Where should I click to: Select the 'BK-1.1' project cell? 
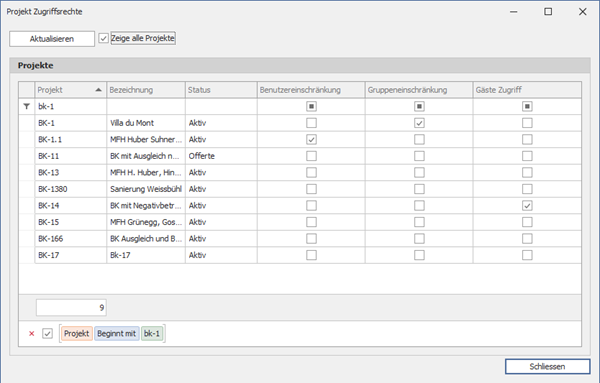tap(71, 139)
